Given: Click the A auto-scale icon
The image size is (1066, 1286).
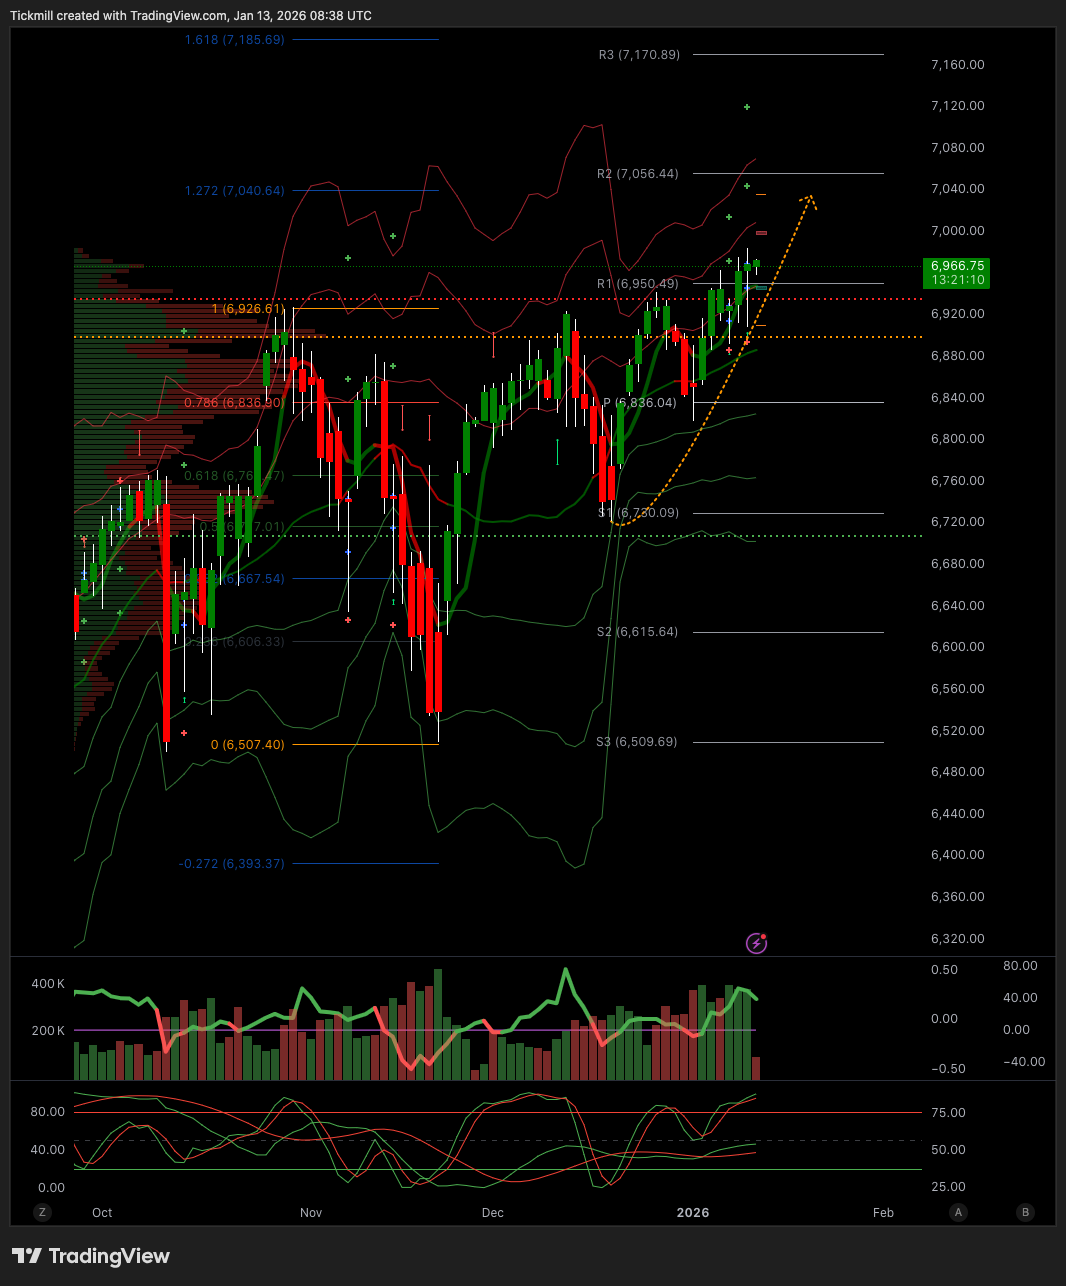Looking at the screenshot, I should (958, 1212).
